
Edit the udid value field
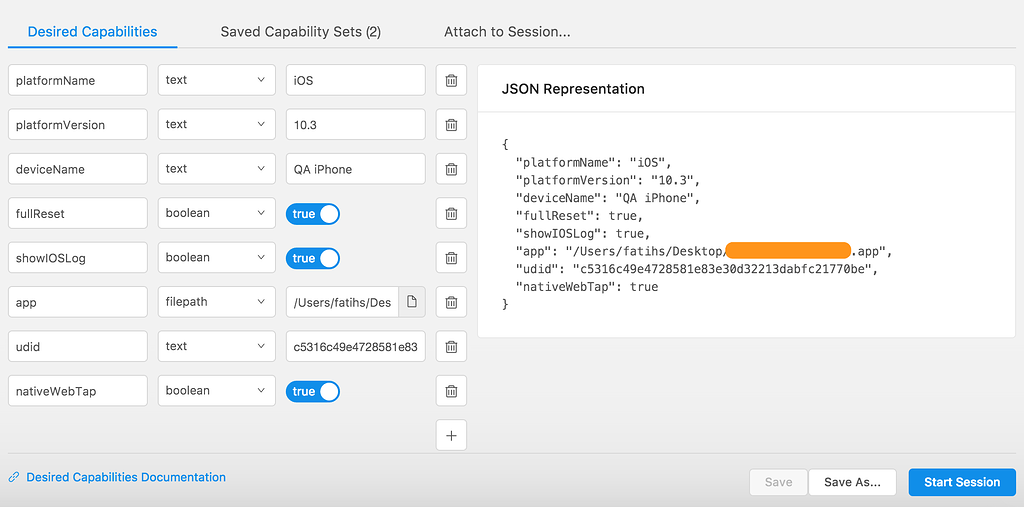click(356, 347)
